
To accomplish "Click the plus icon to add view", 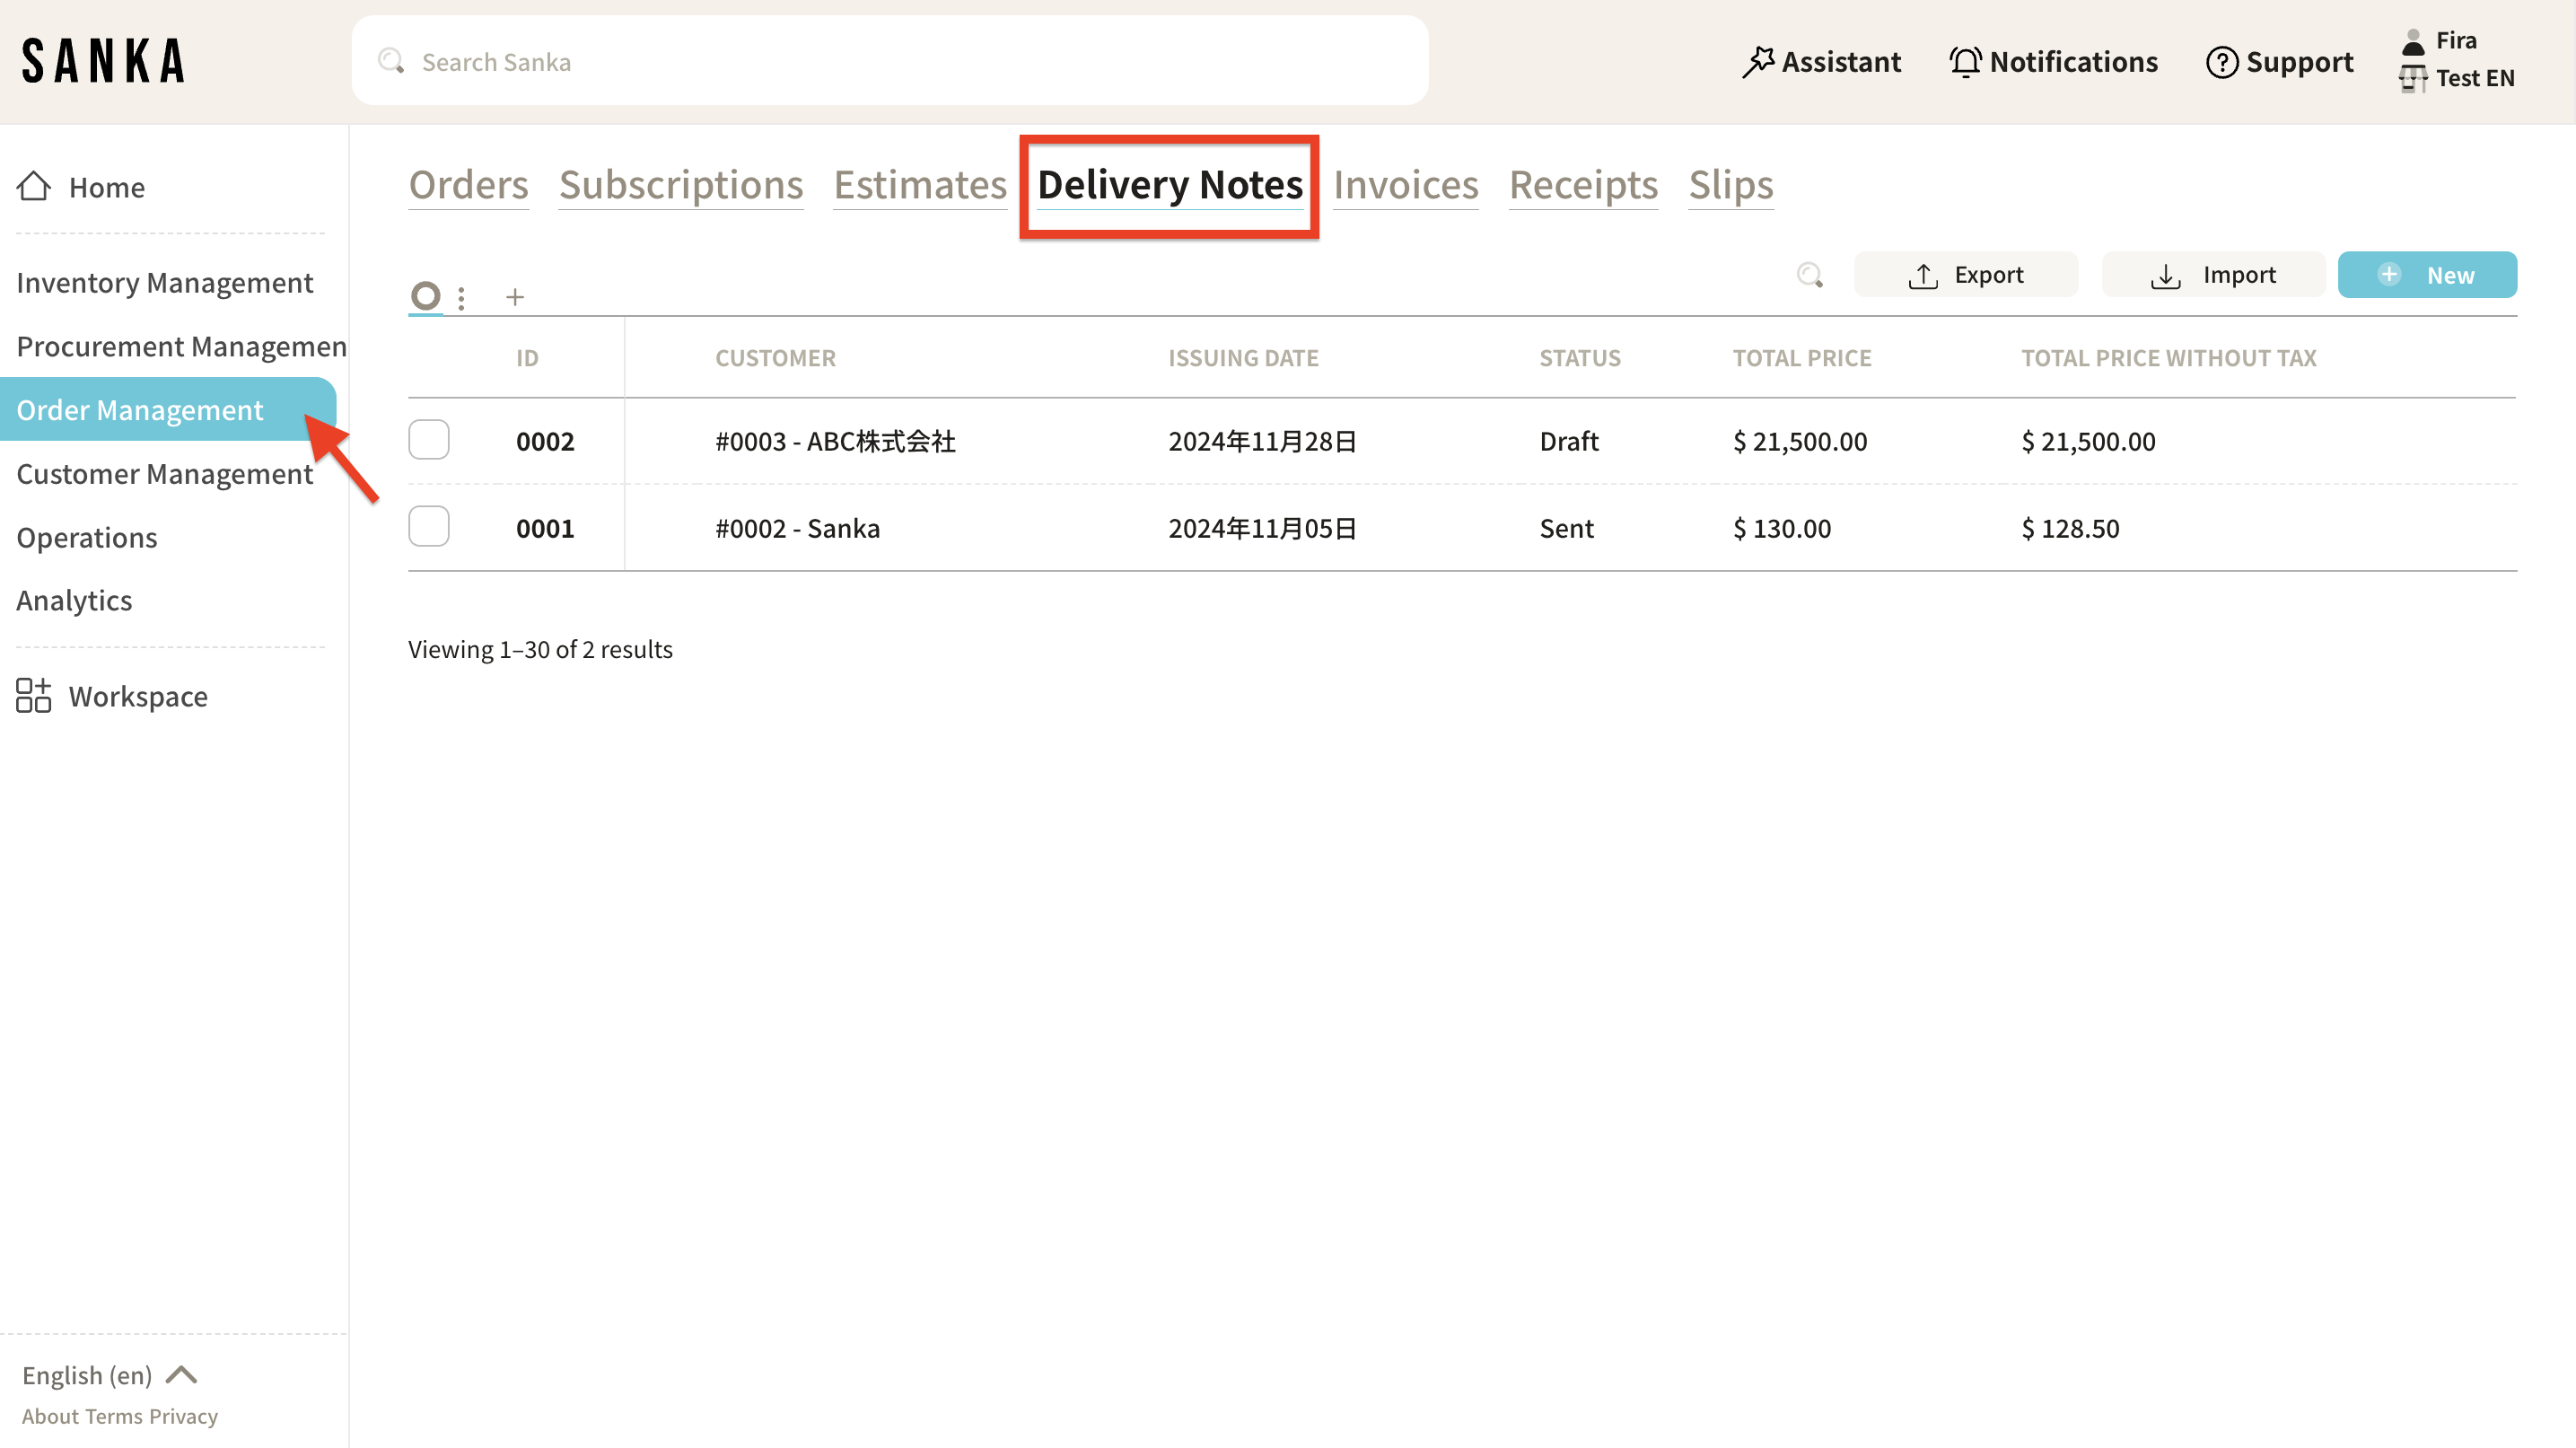I will coord(515,297).
